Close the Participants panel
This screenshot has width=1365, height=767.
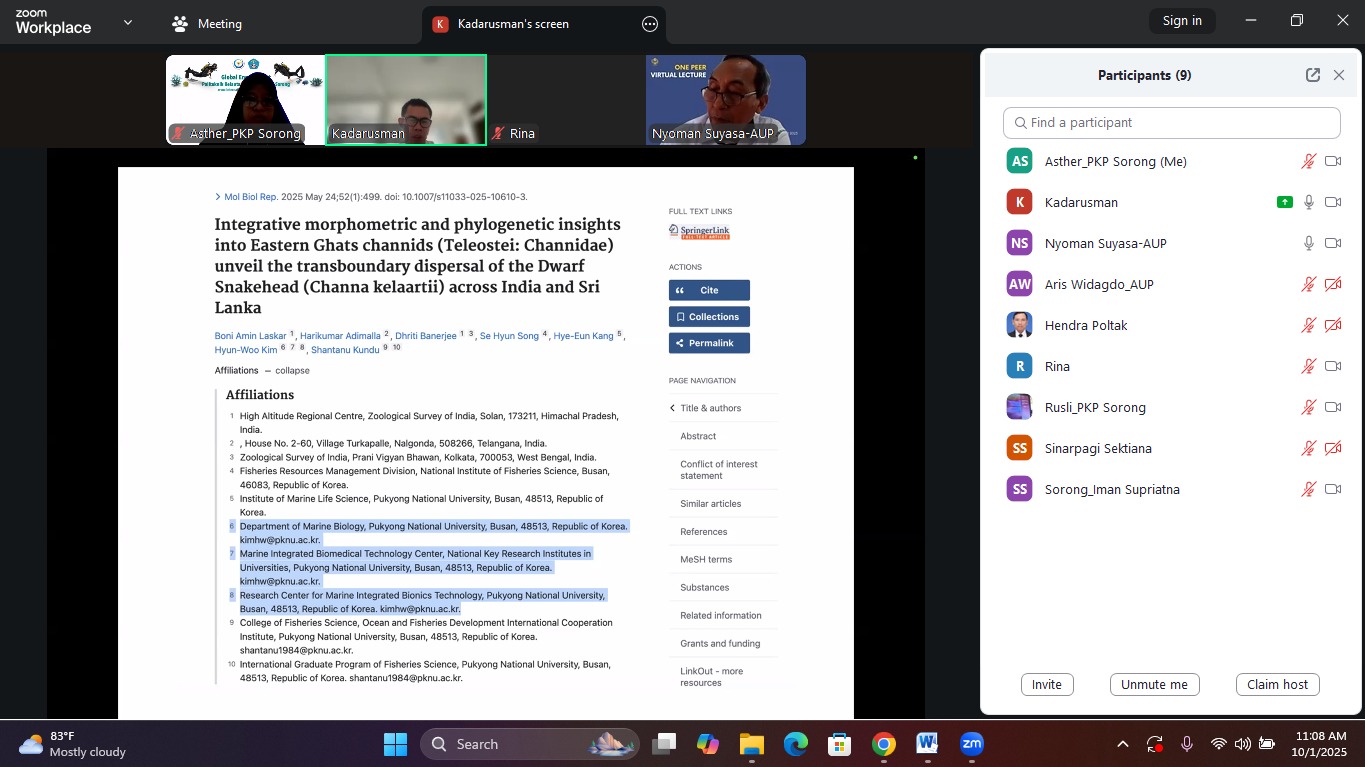pyautogui.click(x=1339, y=75)
